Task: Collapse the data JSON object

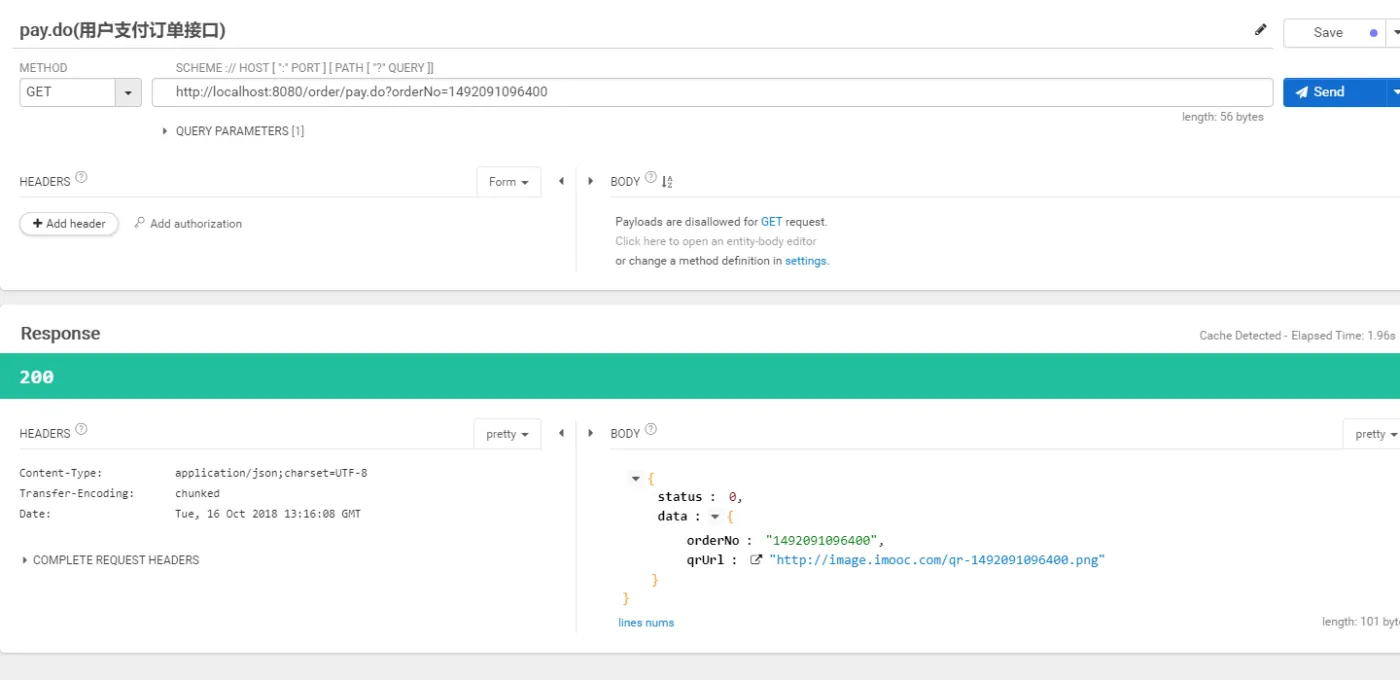Action: click(714, 517)
